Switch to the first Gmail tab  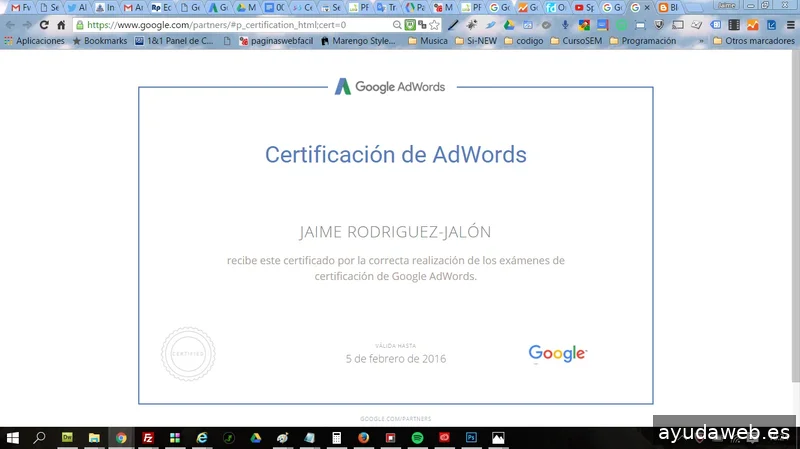pos(21,8)
